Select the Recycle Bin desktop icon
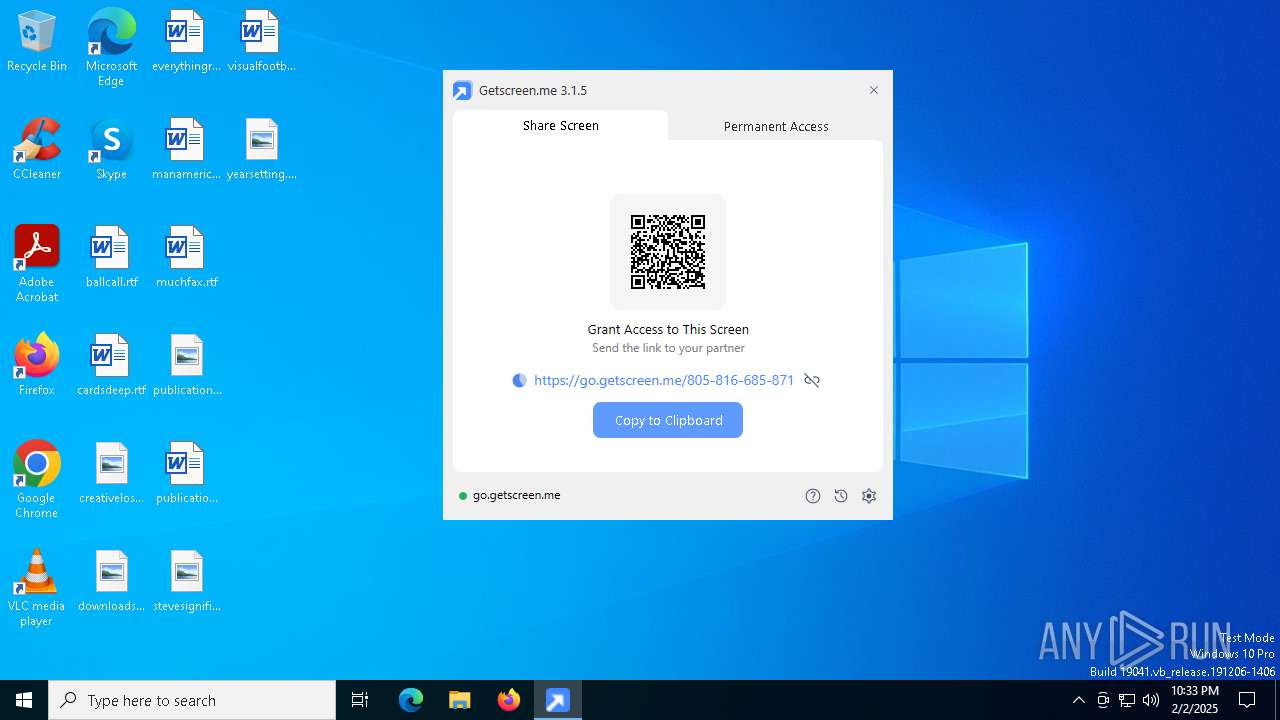This screenshot has width=1280, height=720. pos(37,42)
